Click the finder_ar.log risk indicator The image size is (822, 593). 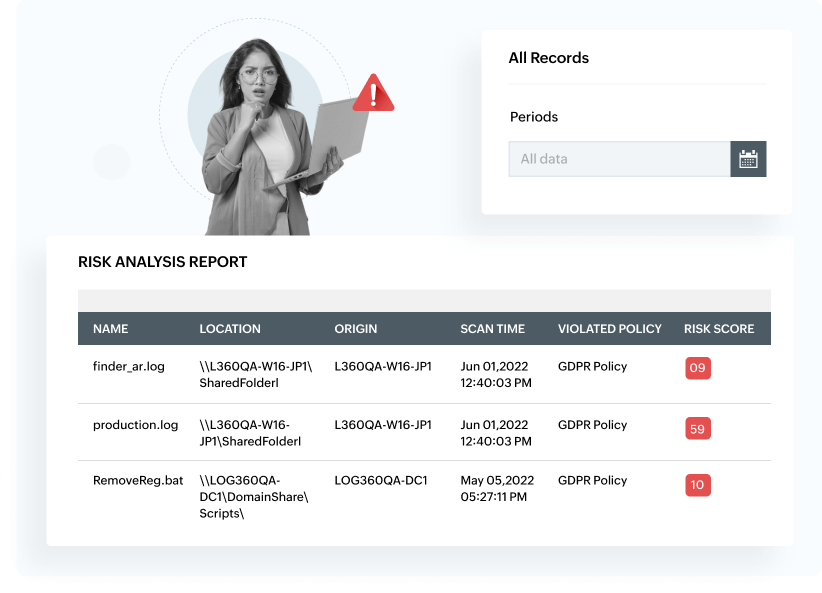click(x=697, y=368)
